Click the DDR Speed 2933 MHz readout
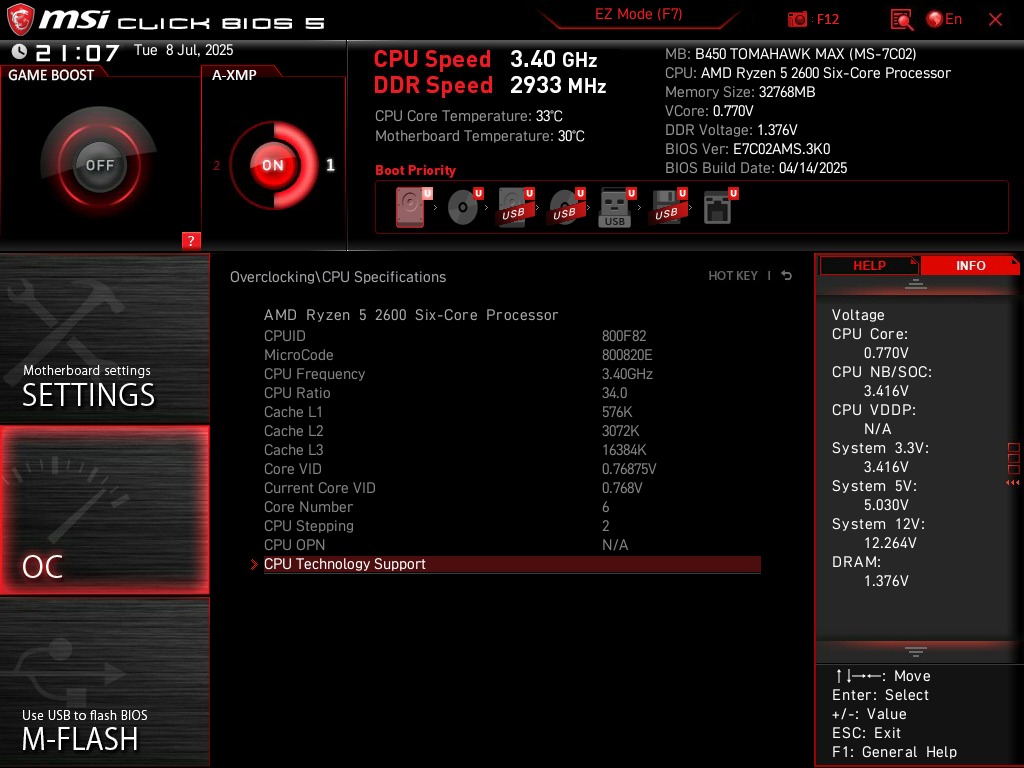 (x=490, y=86)
